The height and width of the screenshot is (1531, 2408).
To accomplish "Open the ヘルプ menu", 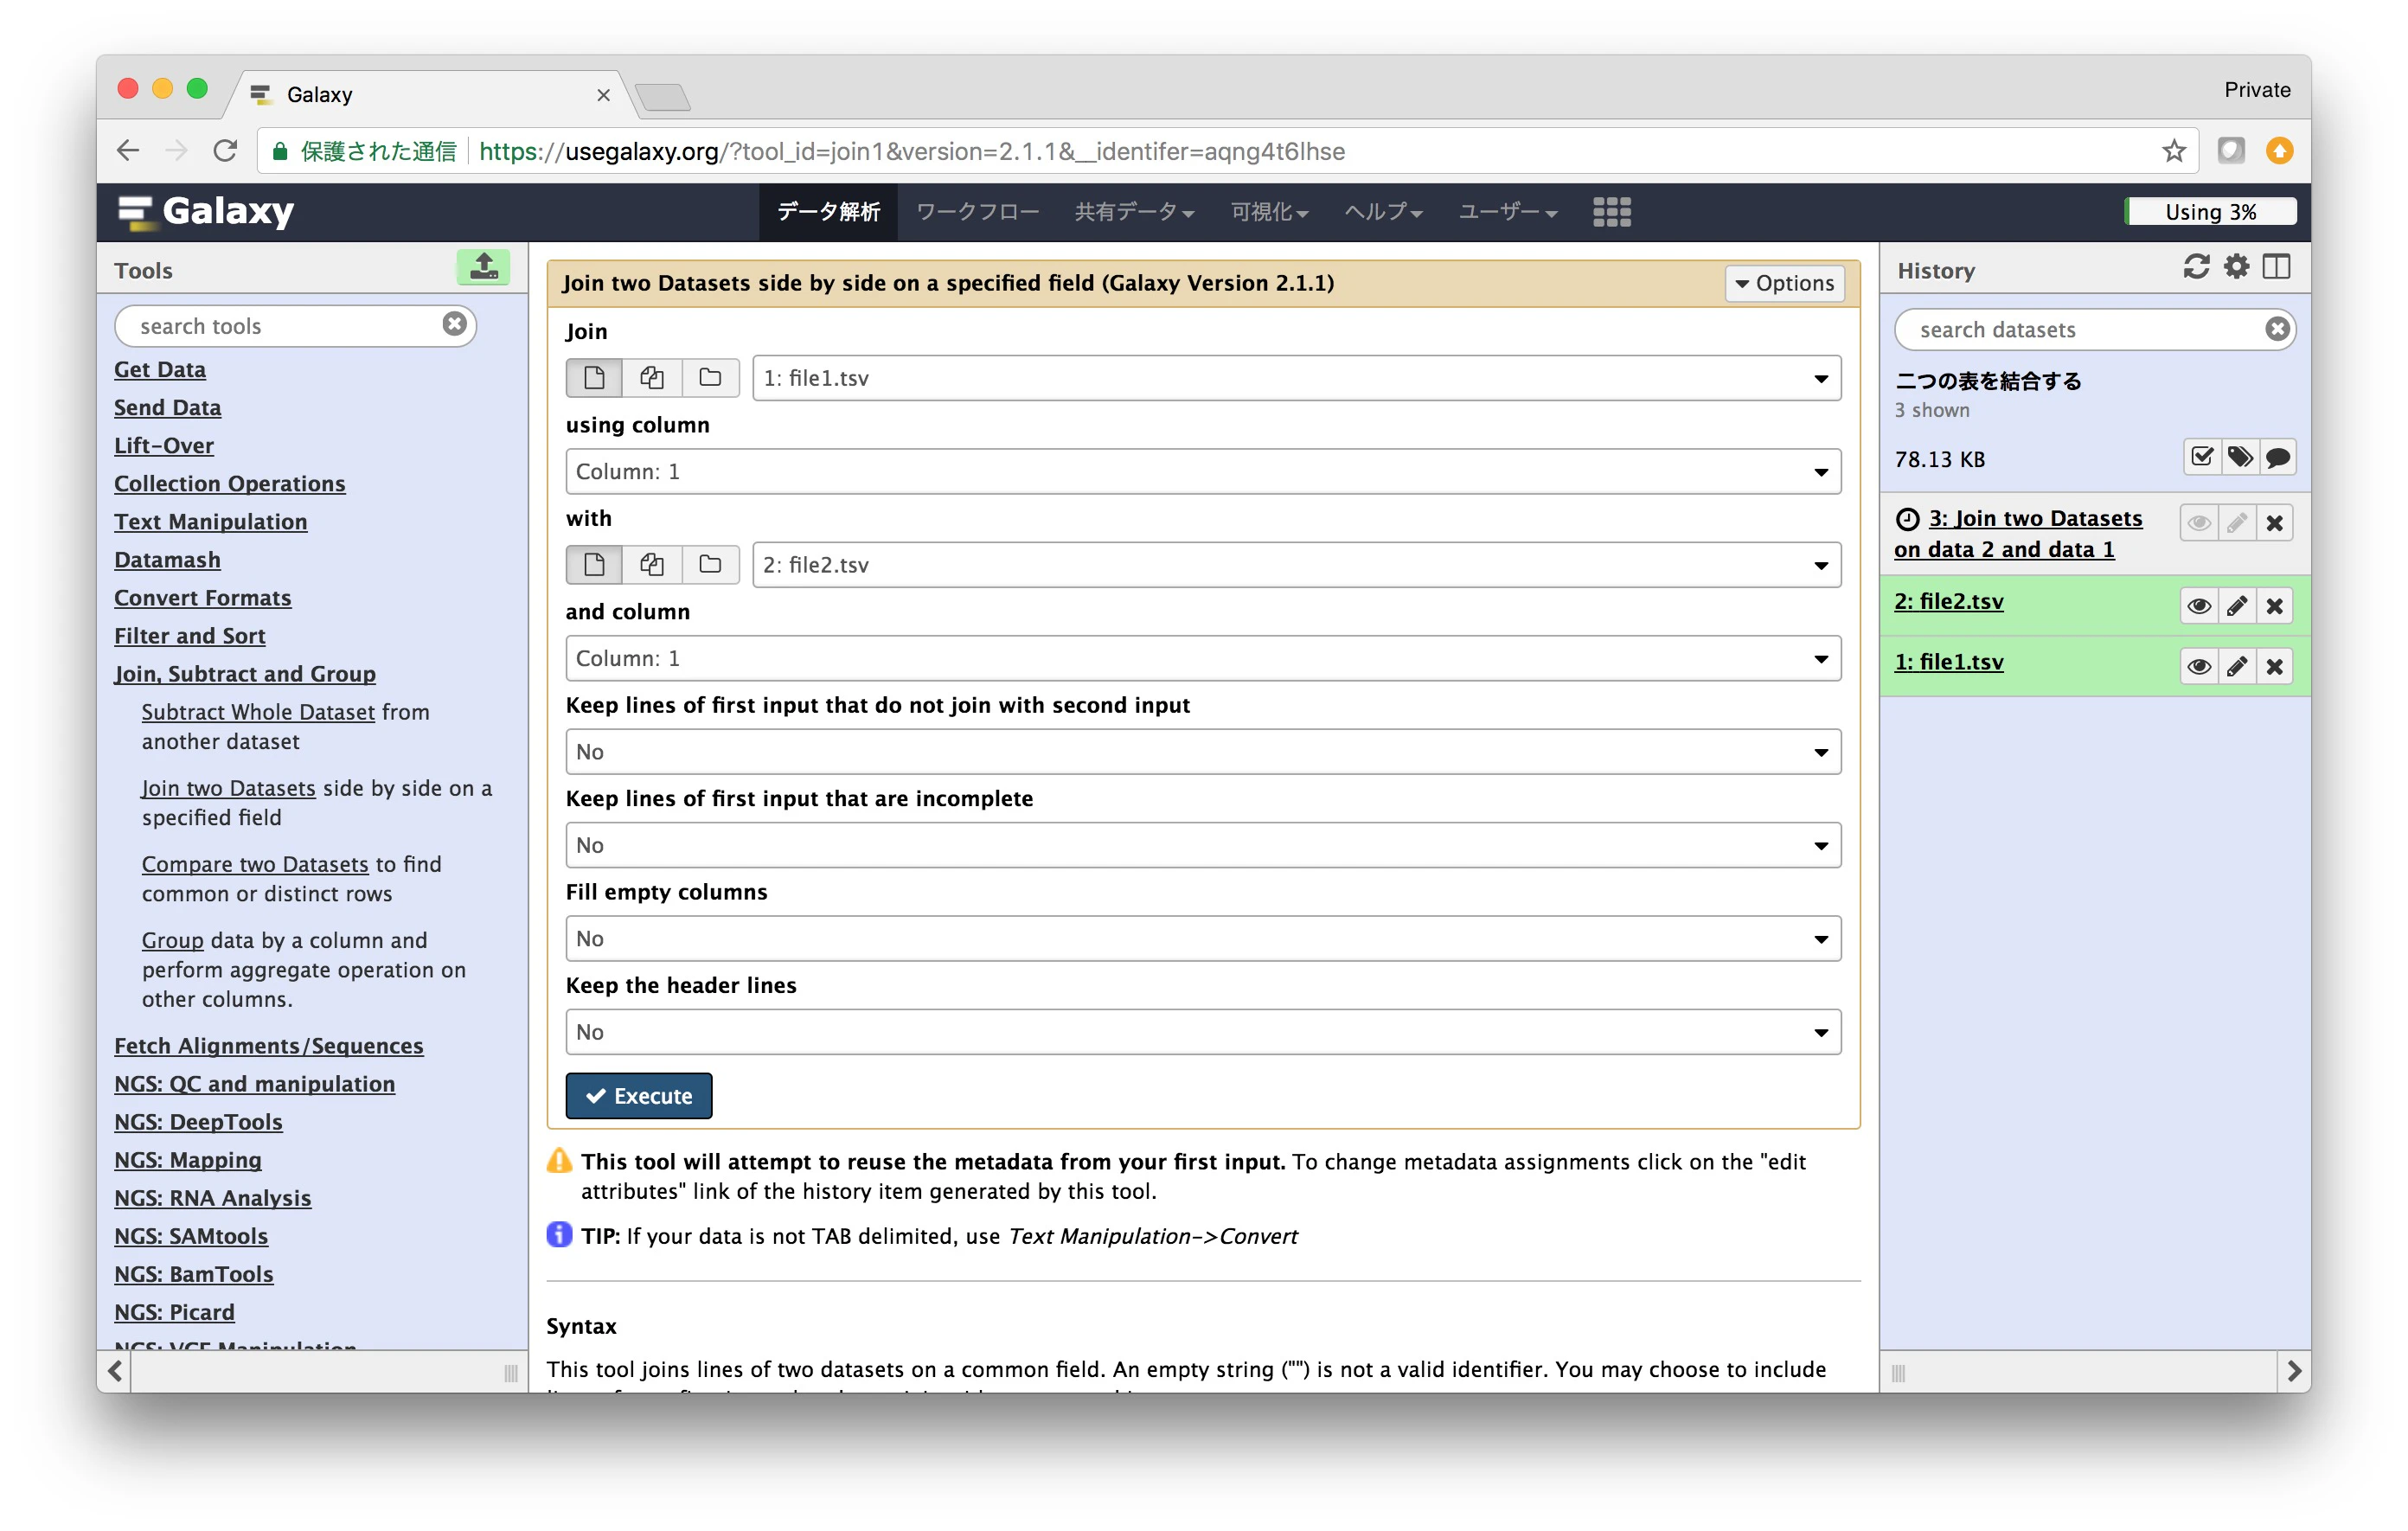I will click(1383, 212).
